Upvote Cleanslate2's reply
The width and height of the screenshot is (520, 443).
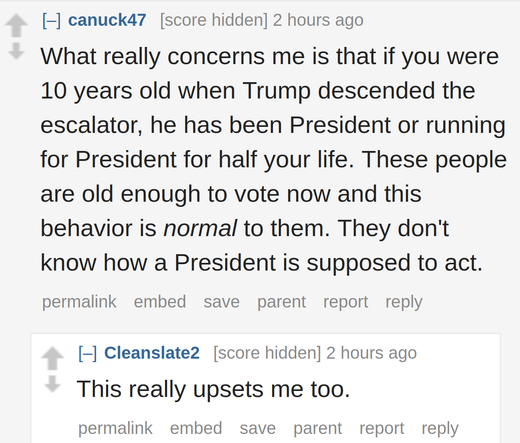(x=52, y=358)
